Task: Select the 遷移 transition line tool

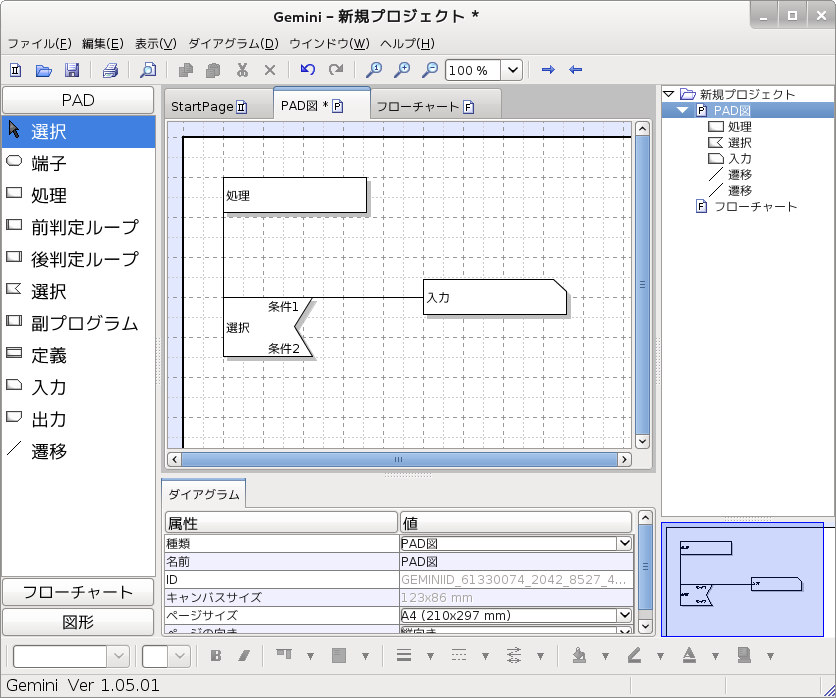Action: pos(78,451)
